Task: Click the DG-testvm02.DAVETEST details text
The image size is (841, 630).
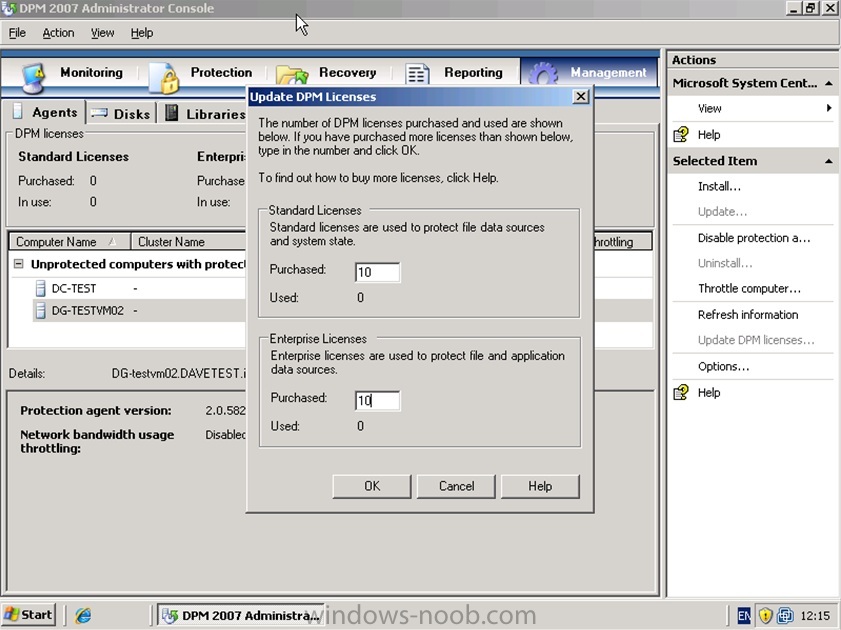Action: click(178, 374)
